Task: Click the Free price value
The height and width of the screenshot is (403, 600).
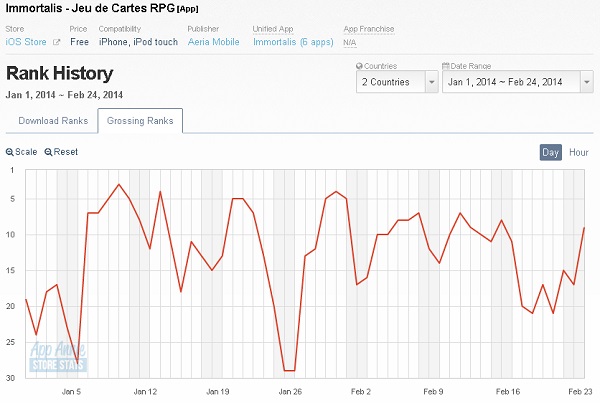Action: [x=79, y=42]
